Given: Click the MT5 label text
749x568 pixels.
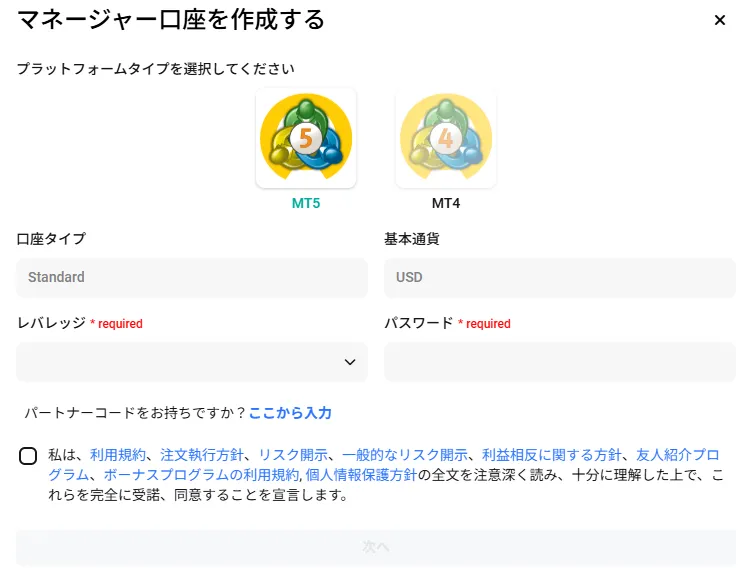Looking at the screenshot, I should point(306,204).
